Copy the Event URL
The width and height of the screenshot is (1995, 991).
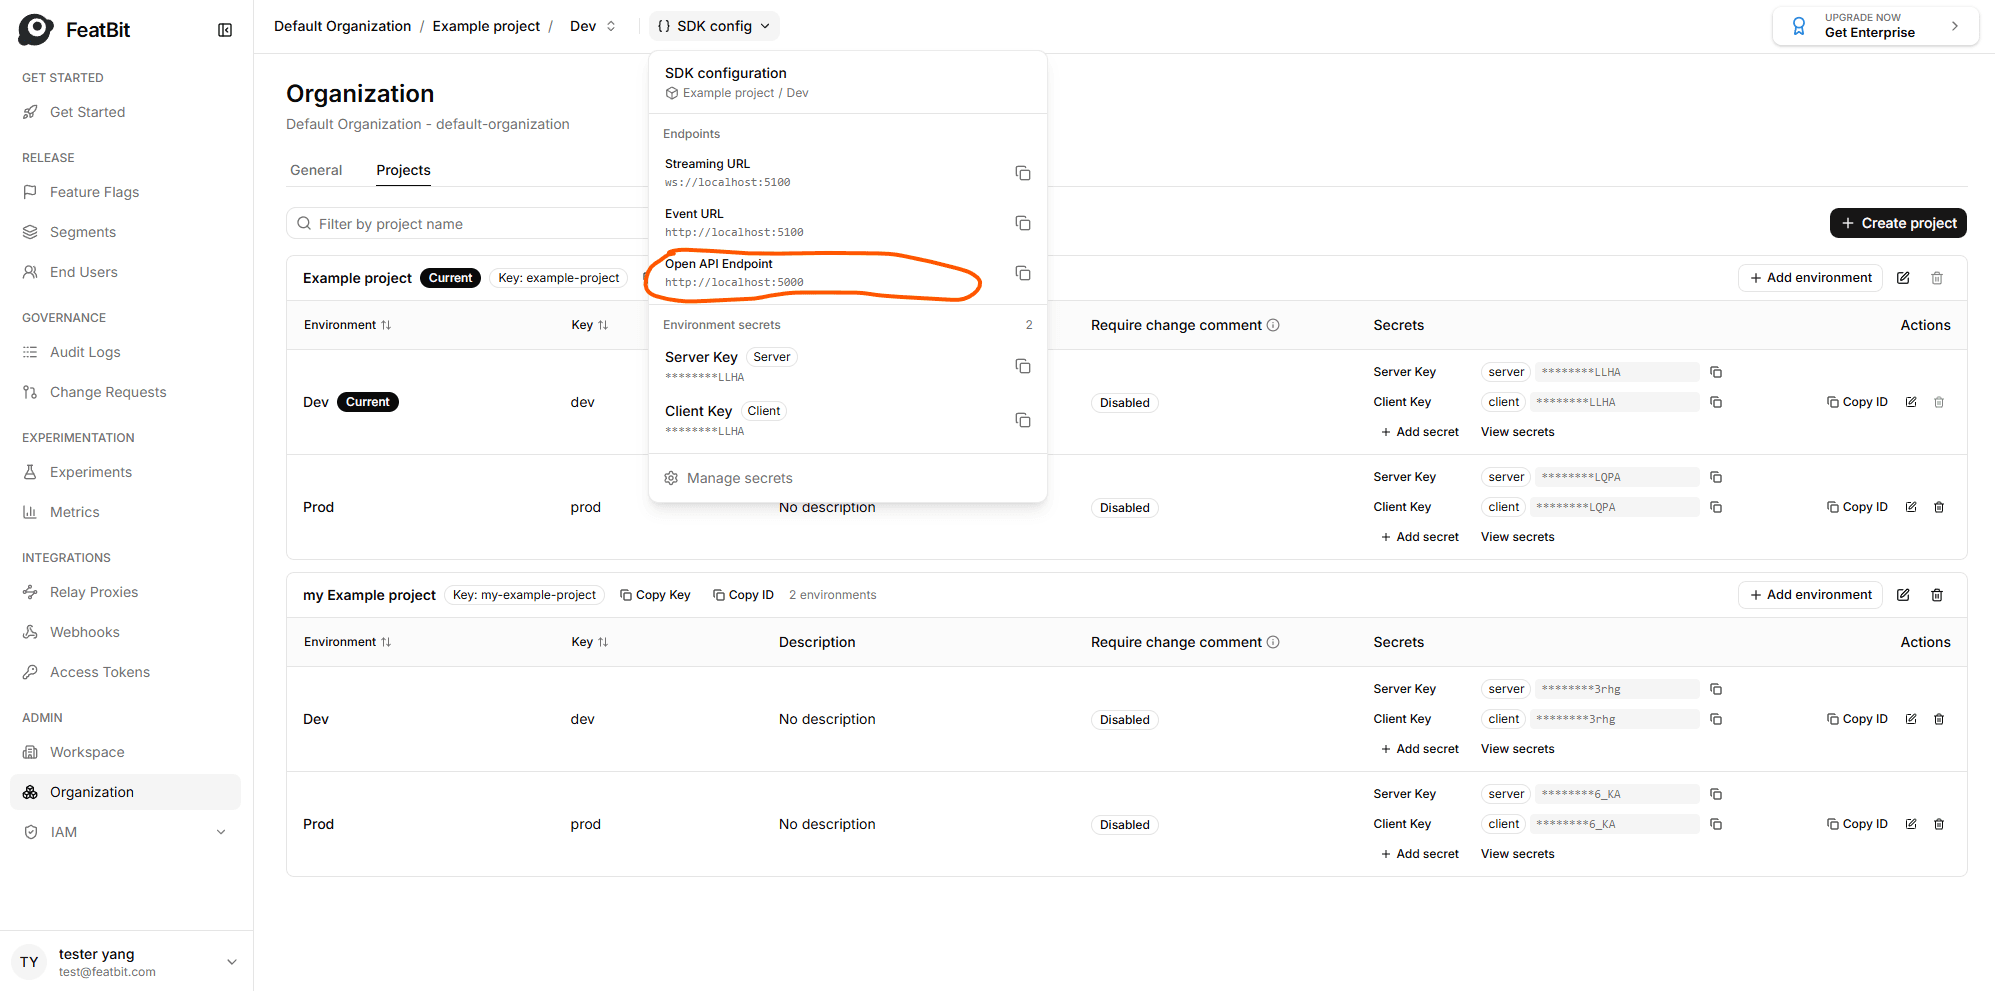pyautogui.click(x=1022, y=223)
